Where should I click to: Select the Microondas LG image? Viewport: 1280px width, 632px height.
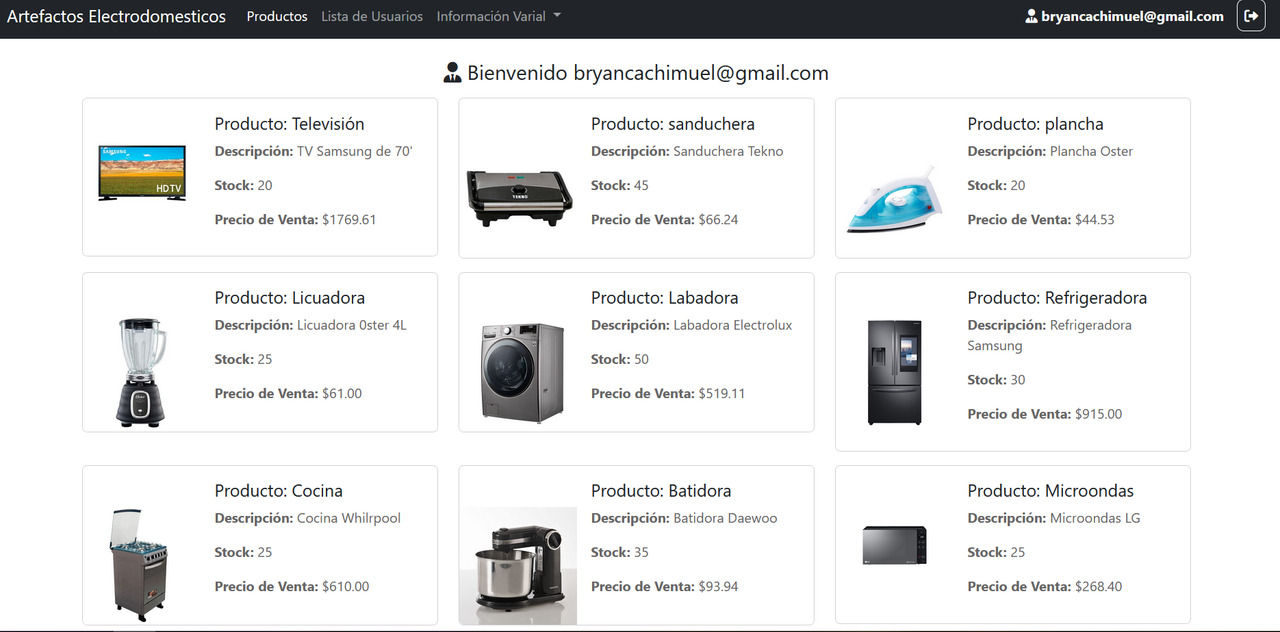[895, 545]
